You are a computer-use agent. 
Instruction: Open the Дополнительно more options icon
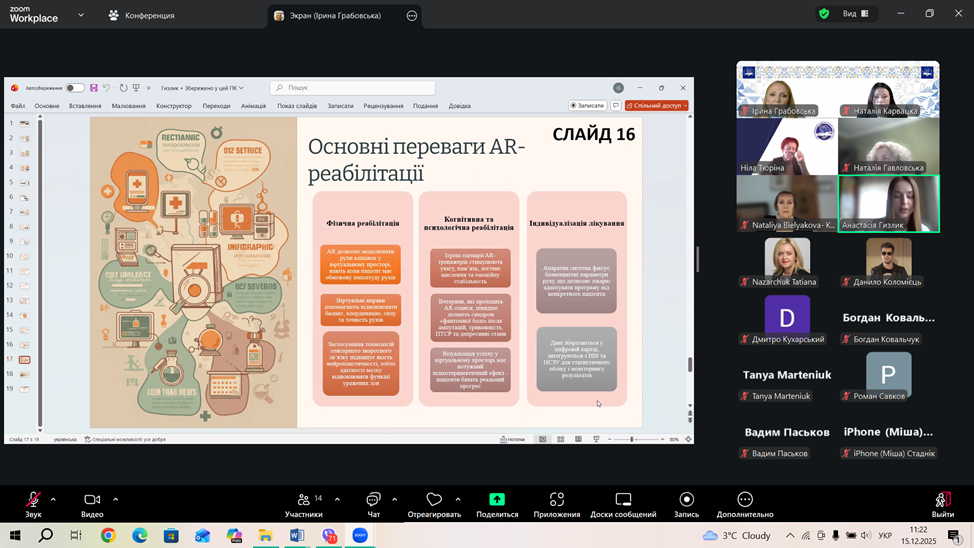(745, 500)
